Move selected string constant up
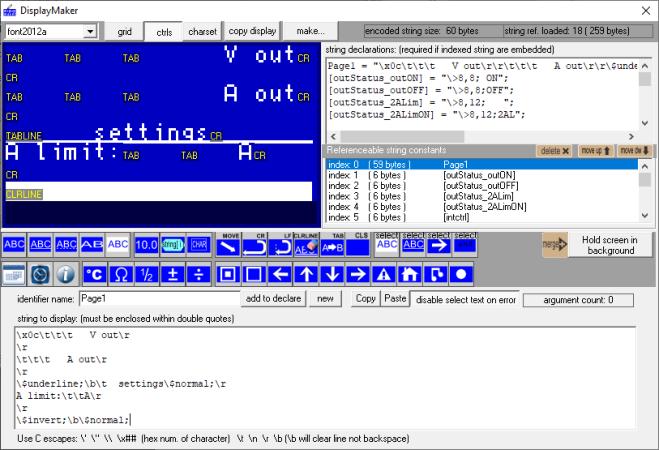659x450 pixels. point(595,150)
